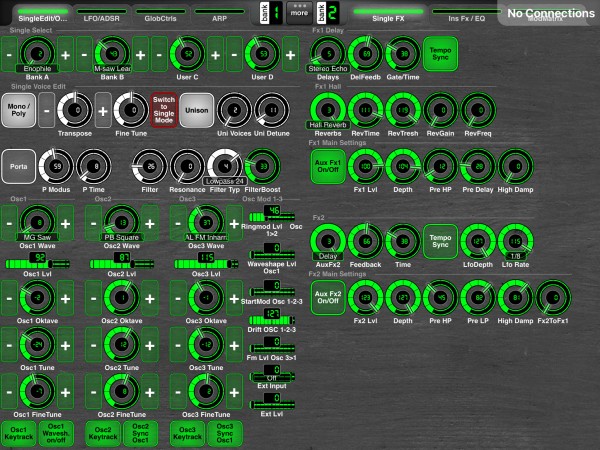Click the RevFreq knob
Screen dimensions: 600x450
click(478, 110)
